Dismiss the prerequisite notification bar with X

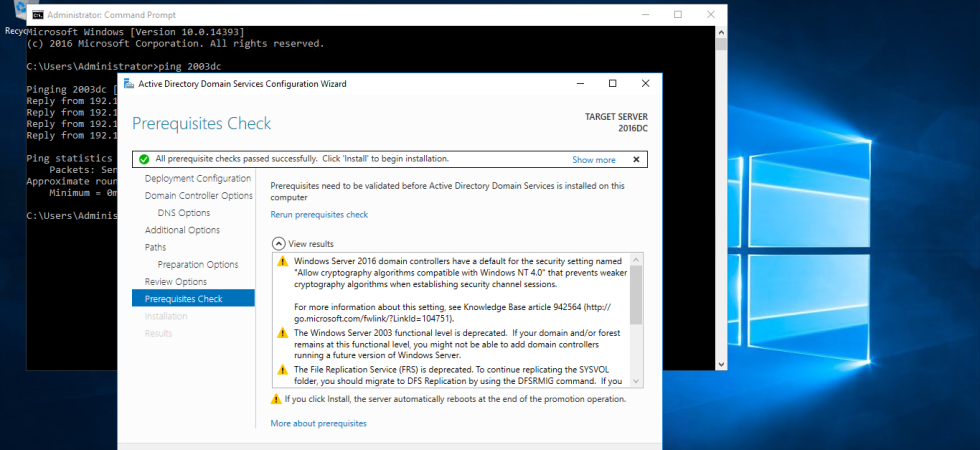pyautogui.click(x=636, y=159)
